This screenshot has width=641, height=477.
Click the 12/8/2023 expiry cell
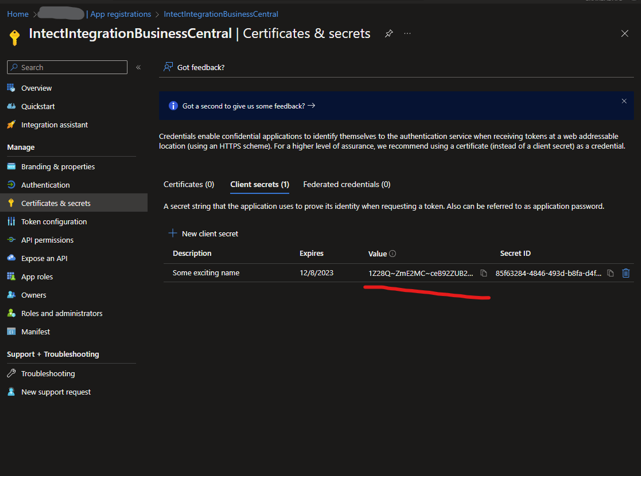[x=316, y=273]
